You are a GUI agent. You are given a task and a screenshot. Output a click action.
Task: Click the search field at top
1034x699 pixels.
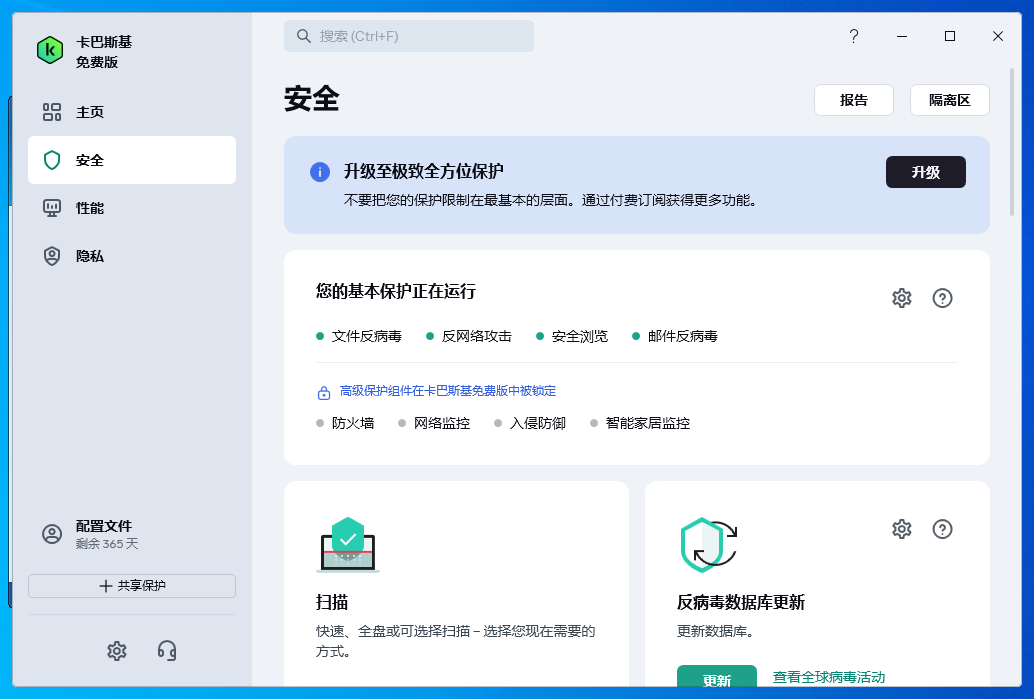[x=409, y=35]
